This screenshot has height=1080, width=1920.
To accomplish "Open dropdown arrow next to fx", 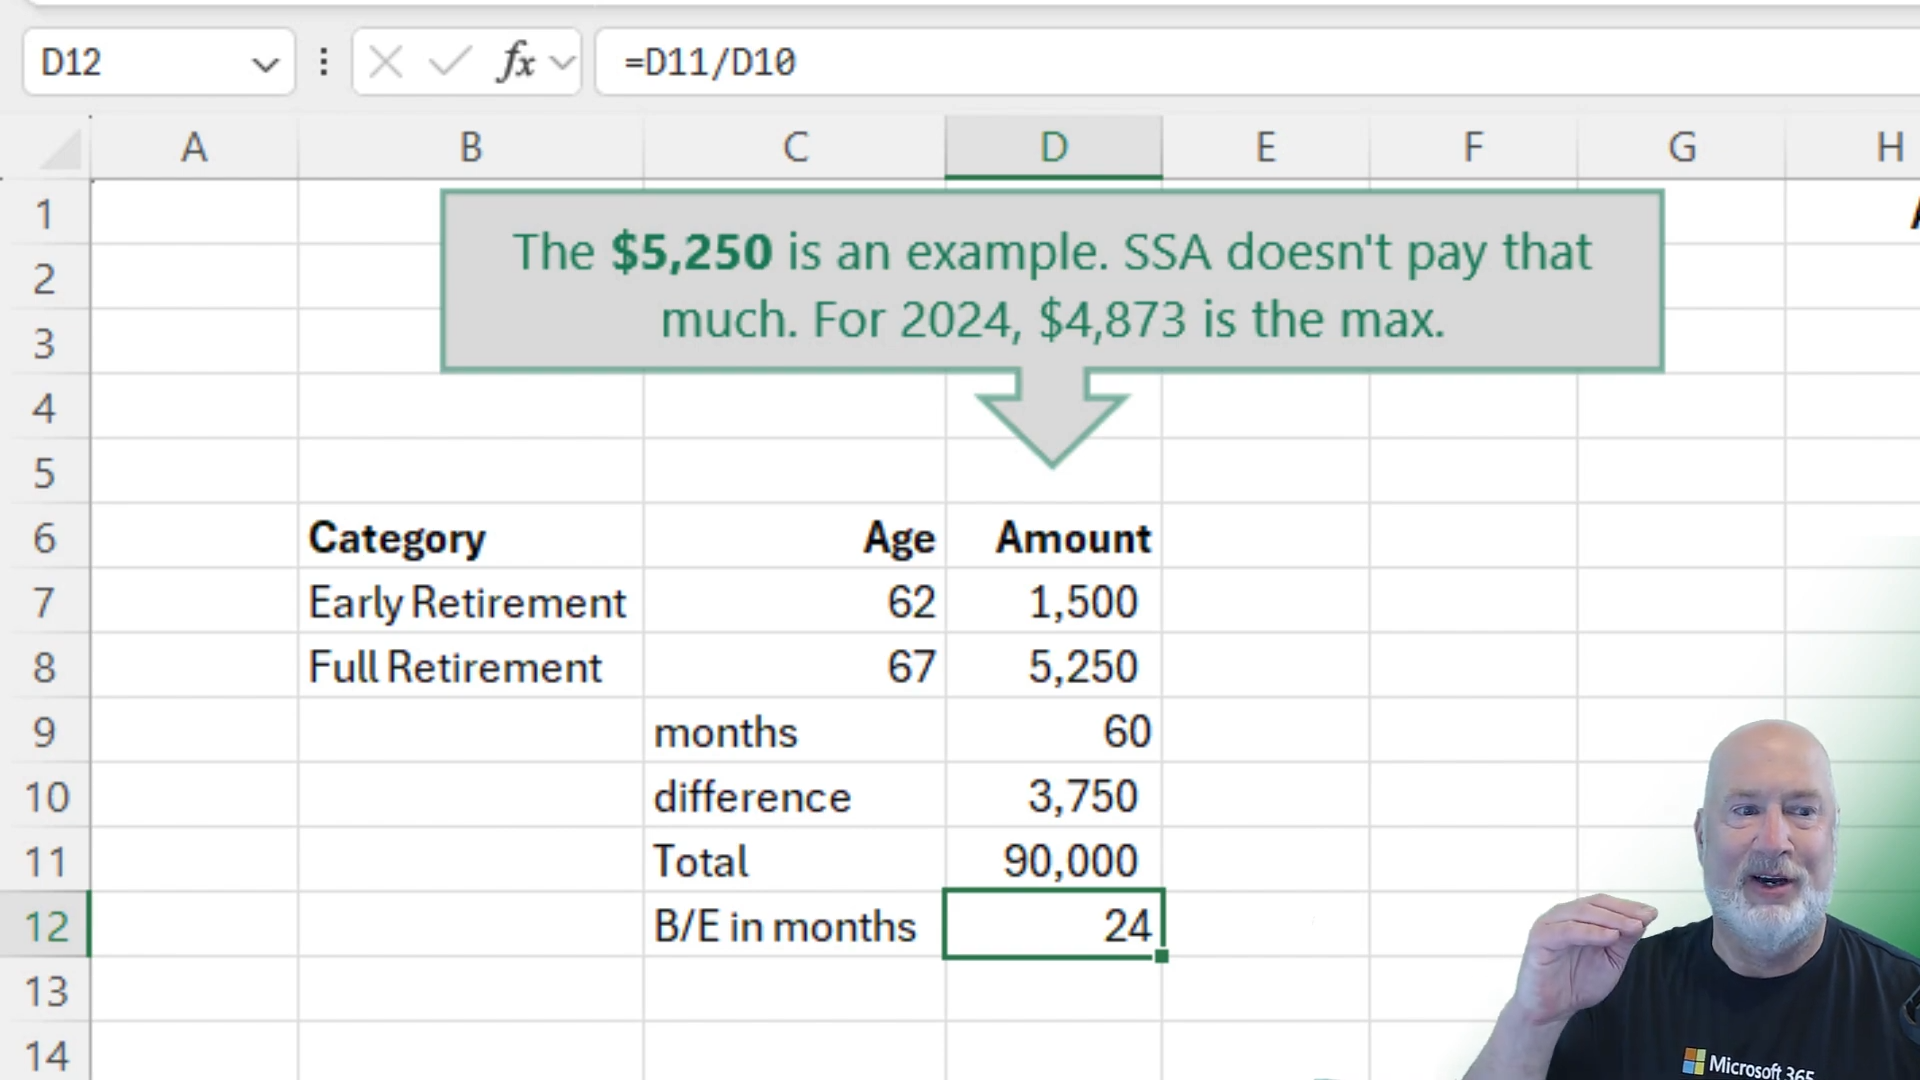I will [563, 64].
